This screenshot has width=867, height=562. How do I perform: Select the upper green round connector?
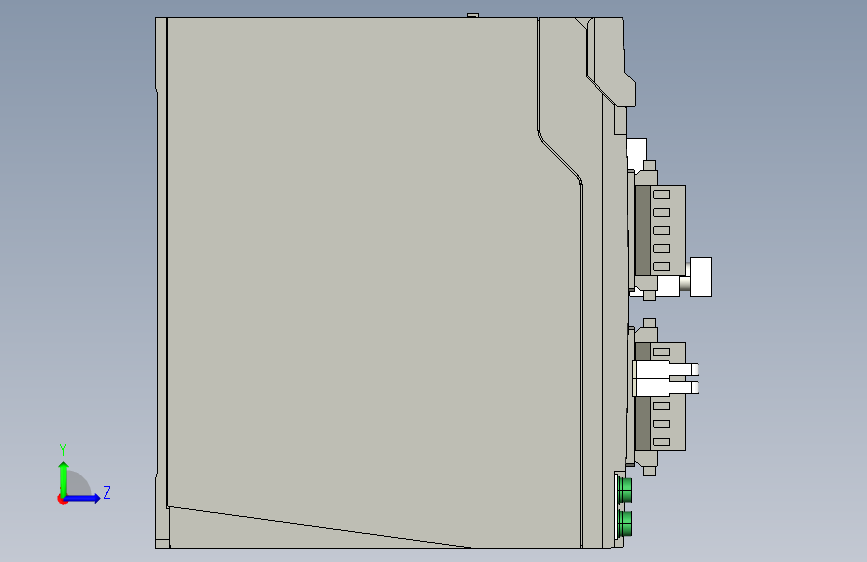(x=625, y=490)
